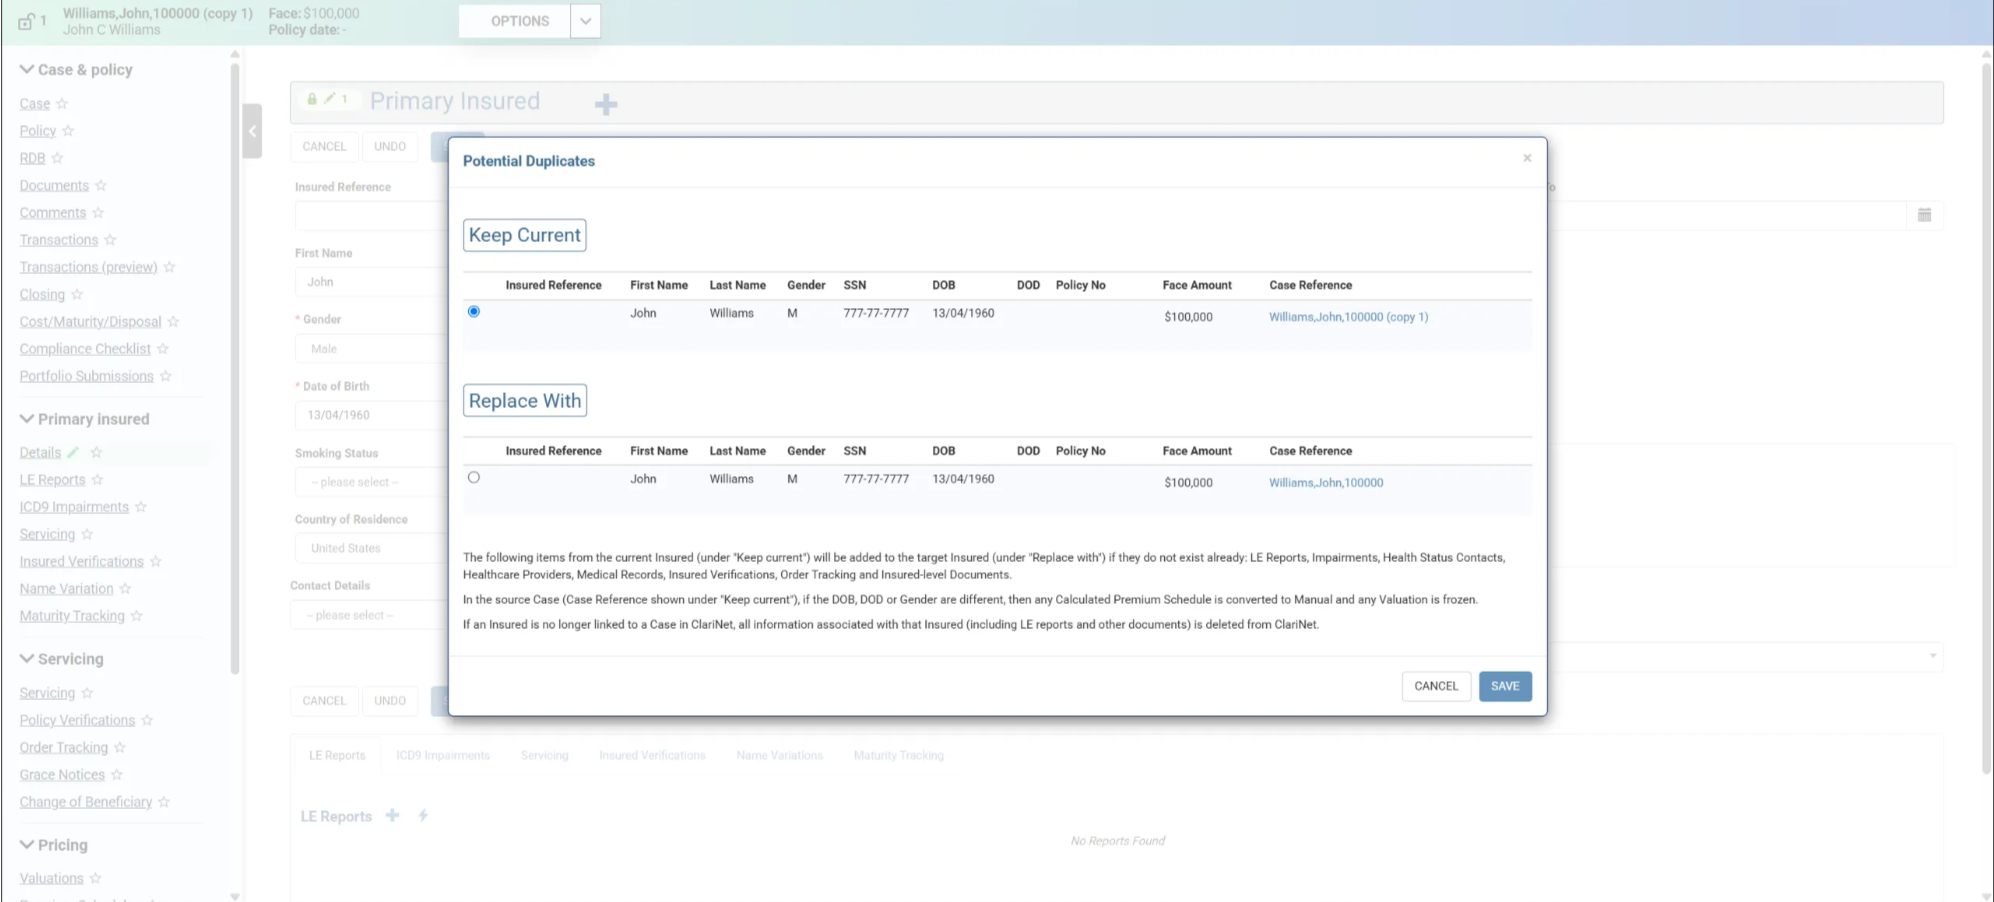
Task: Click the left sidebar vertical scrollbar
Action: click(235, 370)
